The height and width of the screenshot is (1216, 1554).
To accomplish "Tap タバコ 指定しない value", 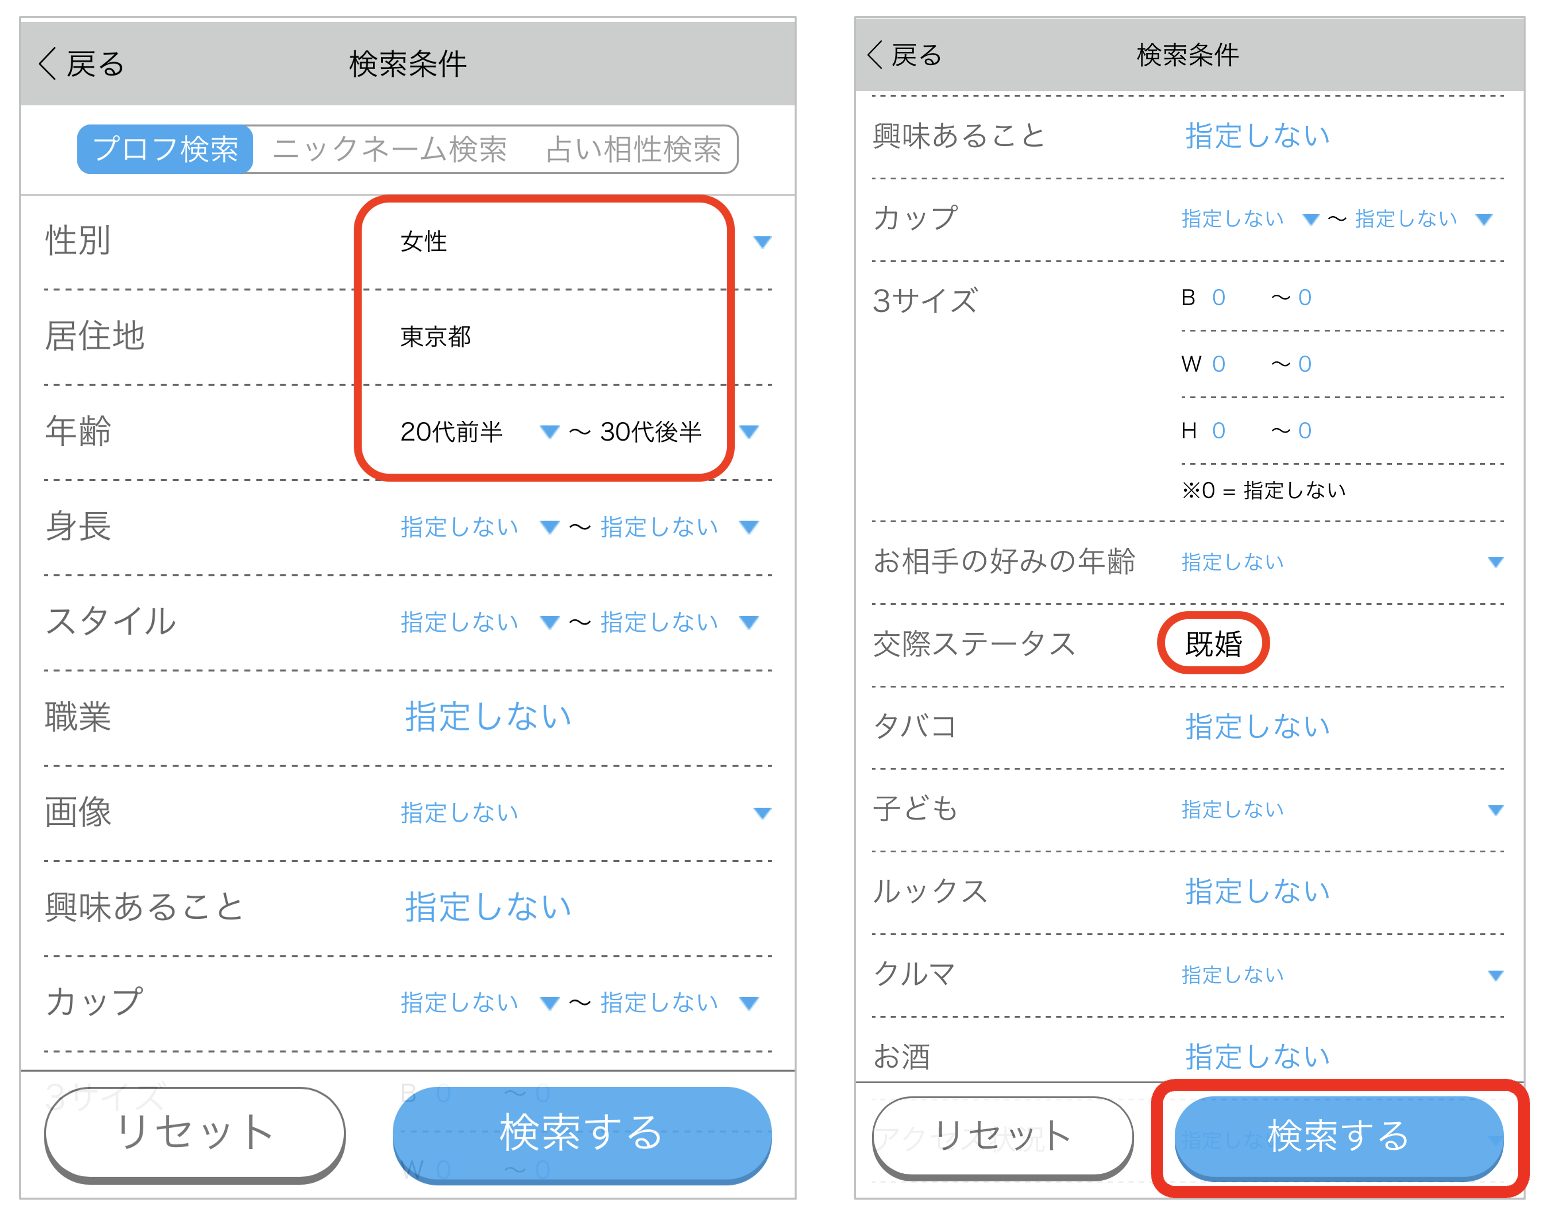I will click(1257, 727).
